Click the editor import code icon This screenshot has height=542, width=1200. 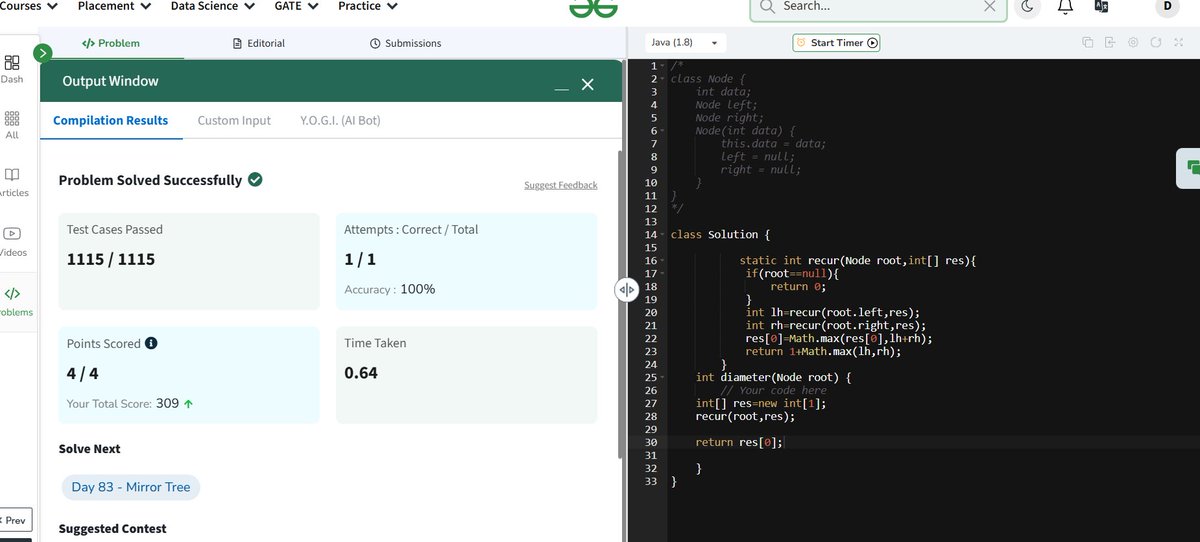(1110, 43)
